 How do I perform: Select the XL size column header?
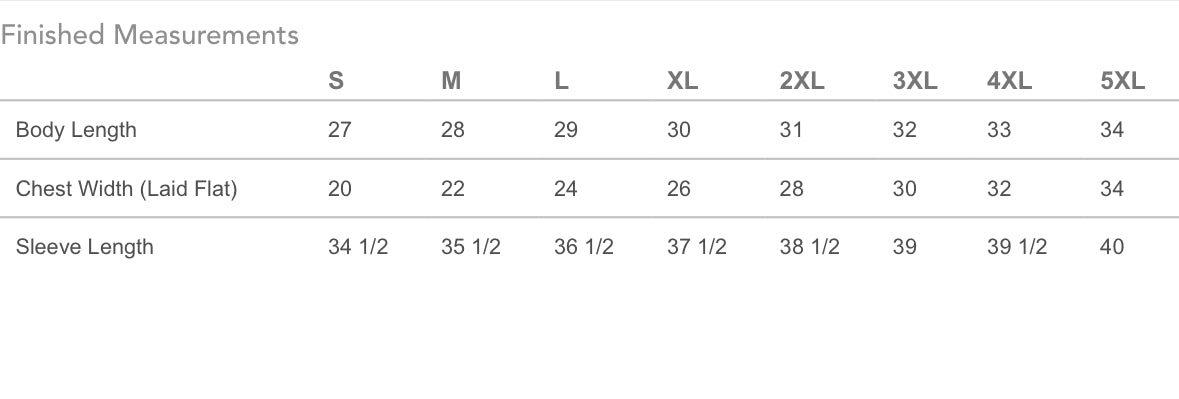pos(683,81)
